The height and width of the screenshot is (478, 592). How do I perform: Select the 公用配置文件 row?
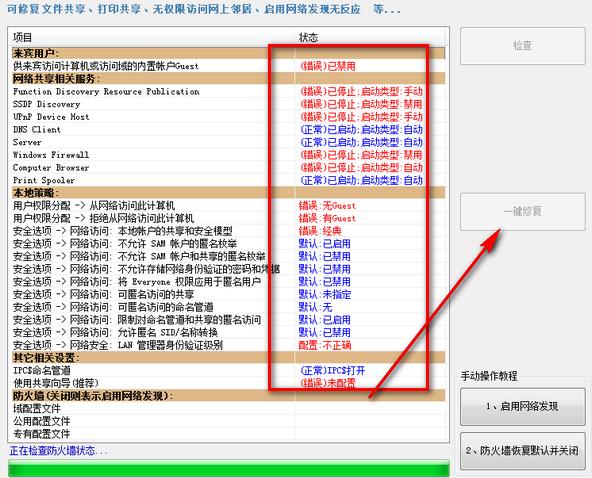228,421
